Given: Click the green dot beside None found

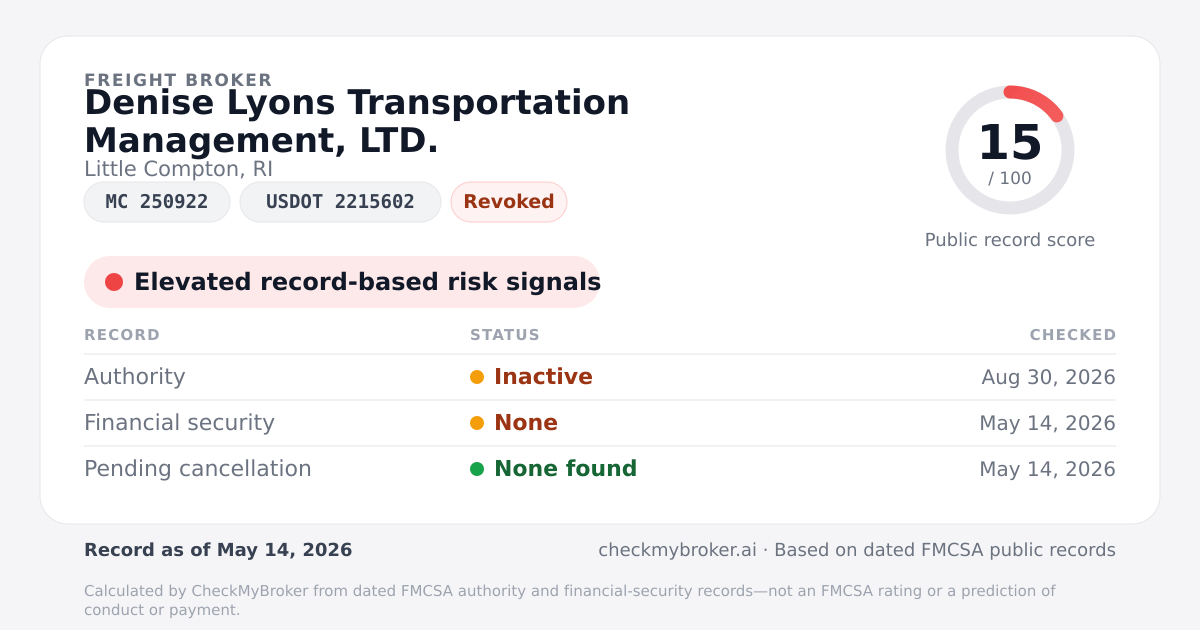Looking at the screenshot, I should [477, 469].
